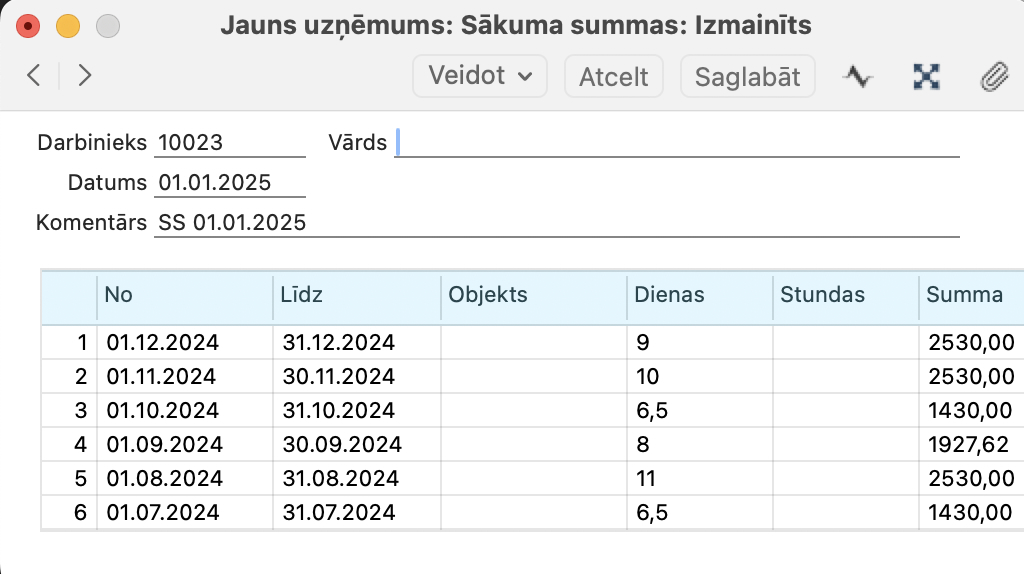Select row number 6 in table
The height and width of the screenshot is (574, 1024).
[x=69, y=512]
